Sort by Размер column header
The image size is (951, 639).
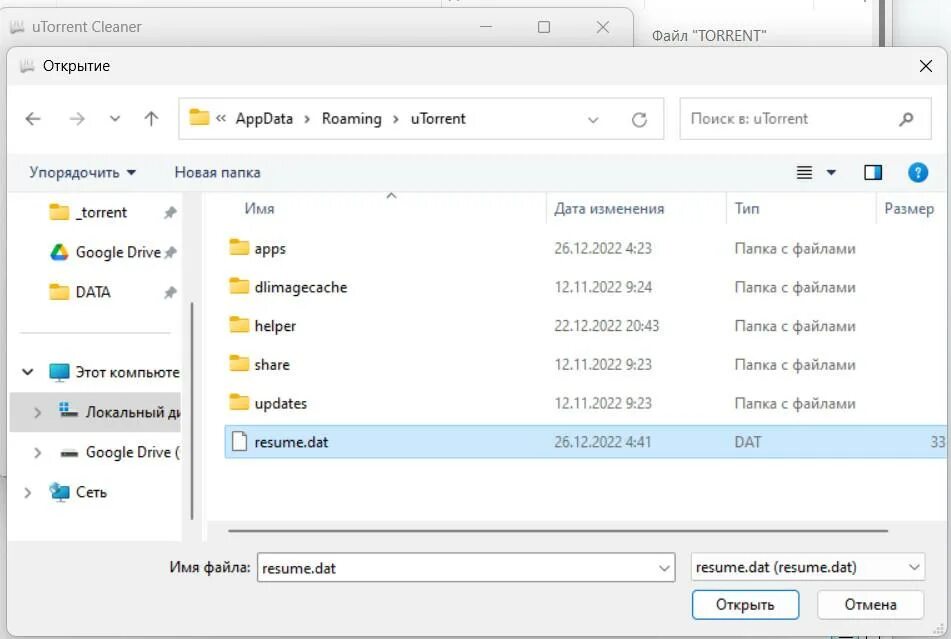coord(909,209)
